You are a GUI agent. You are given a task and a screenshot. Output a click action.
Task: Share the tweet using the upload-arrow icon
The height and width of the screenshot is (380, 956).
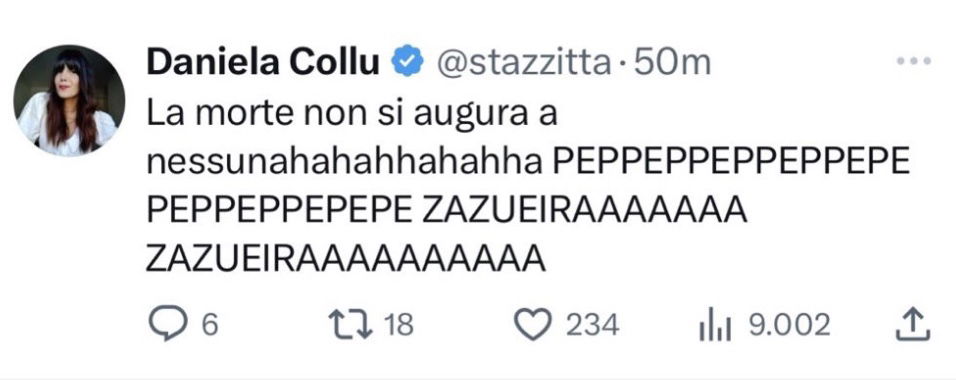coord(913,324)
